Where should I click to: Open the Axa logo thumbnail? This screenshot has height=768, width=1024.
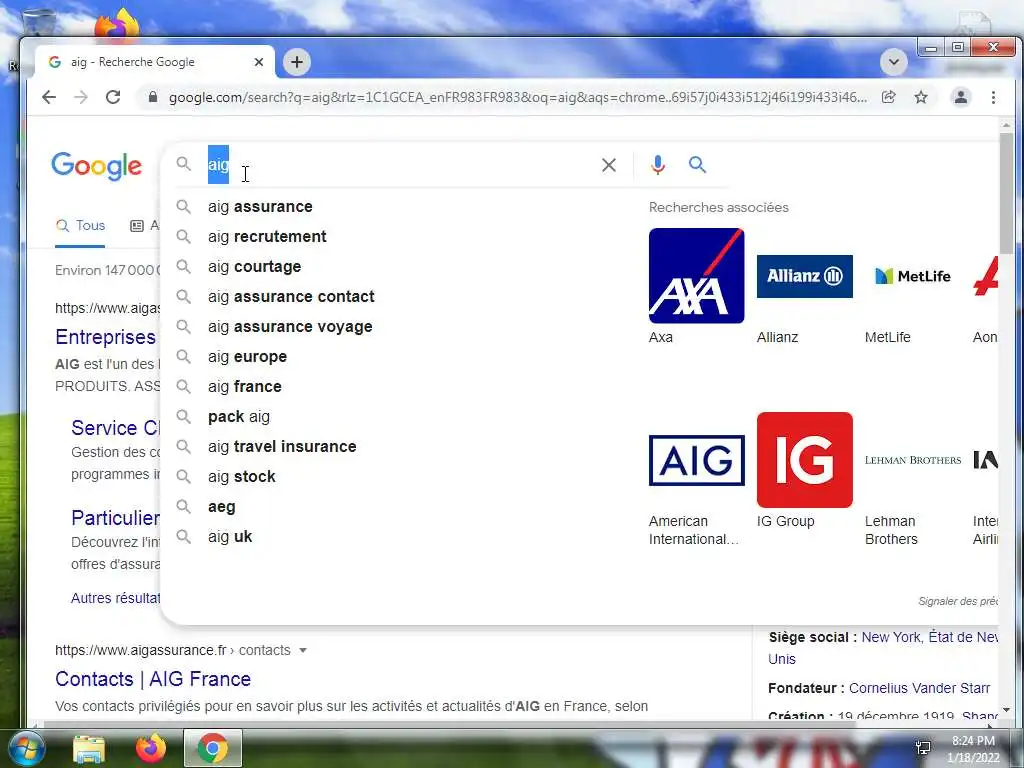pos(696,276)
